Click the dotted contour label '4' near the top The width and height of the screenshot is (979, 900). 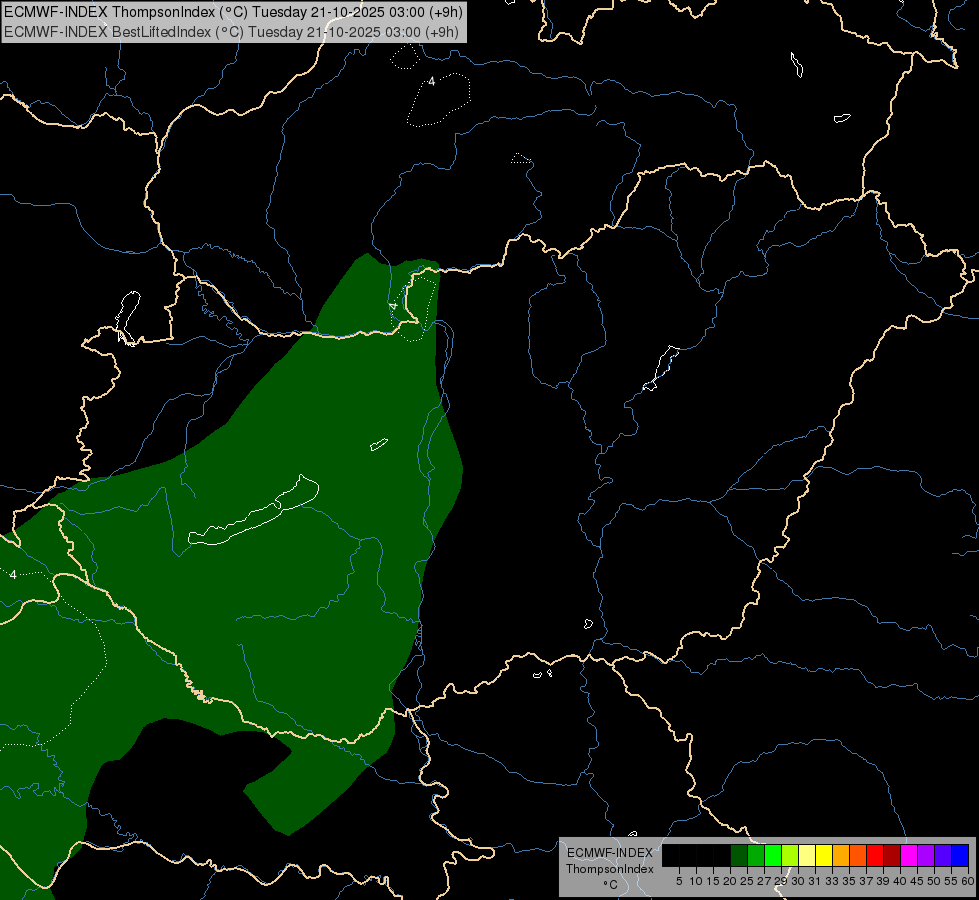(x=431, y=81)
